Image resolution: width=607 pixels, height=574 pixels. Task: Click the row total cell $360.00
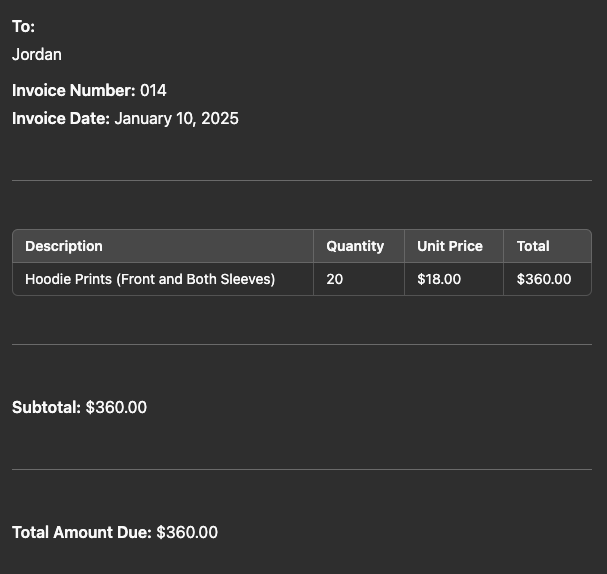point(547,279)
